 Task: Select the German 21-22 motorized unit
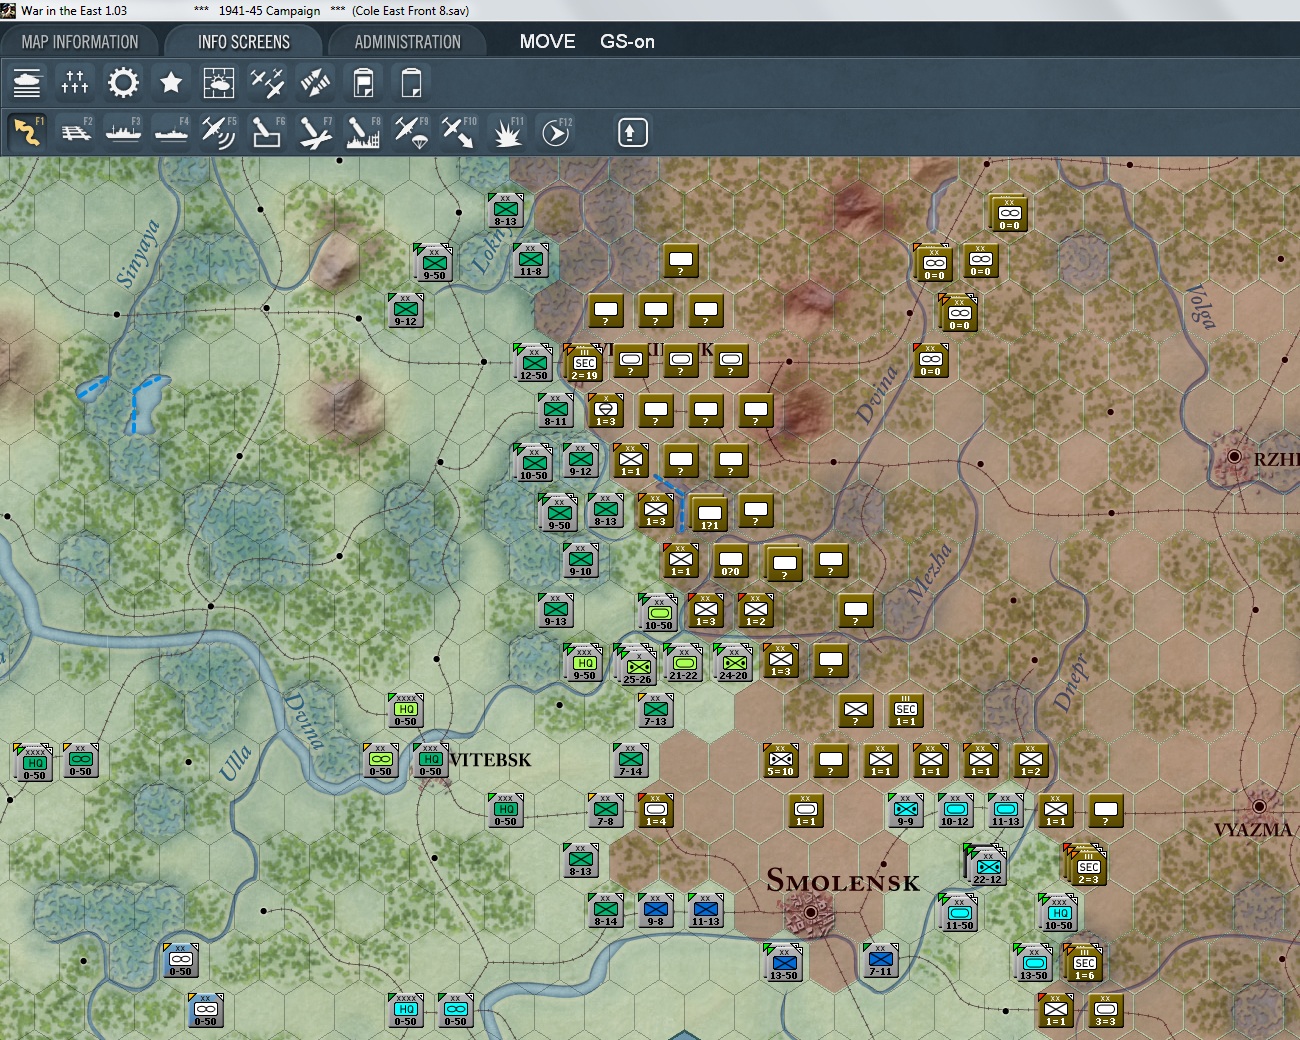pos(684,662)
